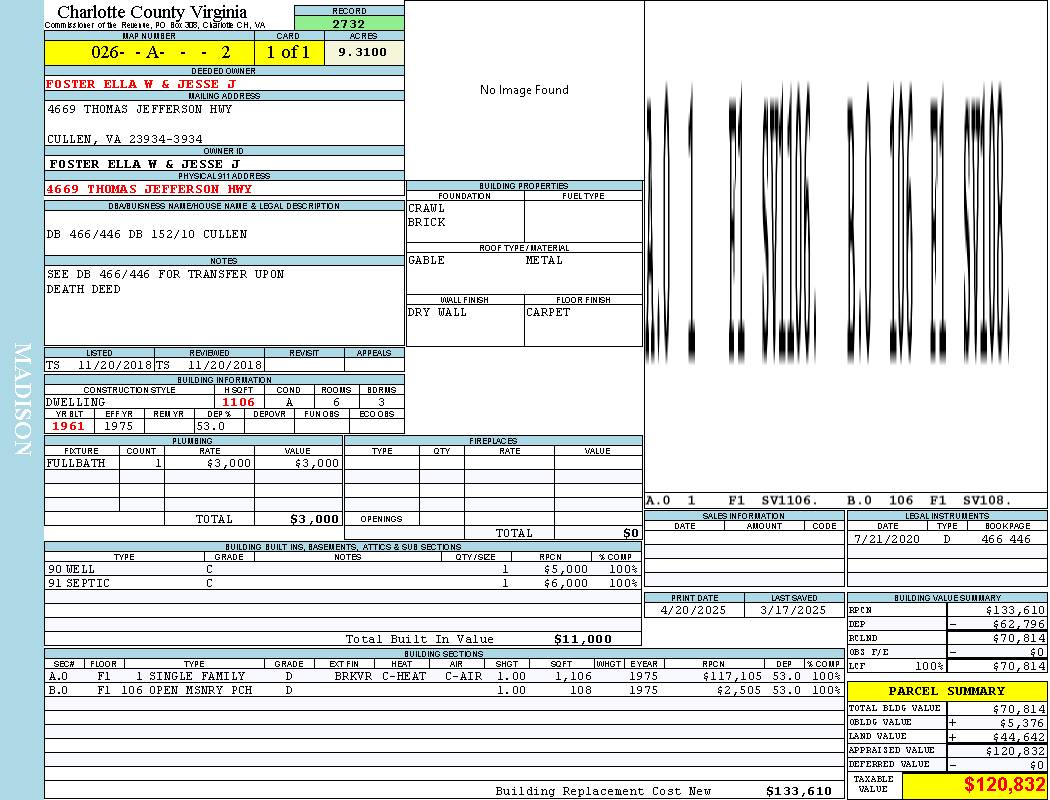Select the red physical 911 address
The width and height of the screenshot is (1050, 800).
(149, 189)
